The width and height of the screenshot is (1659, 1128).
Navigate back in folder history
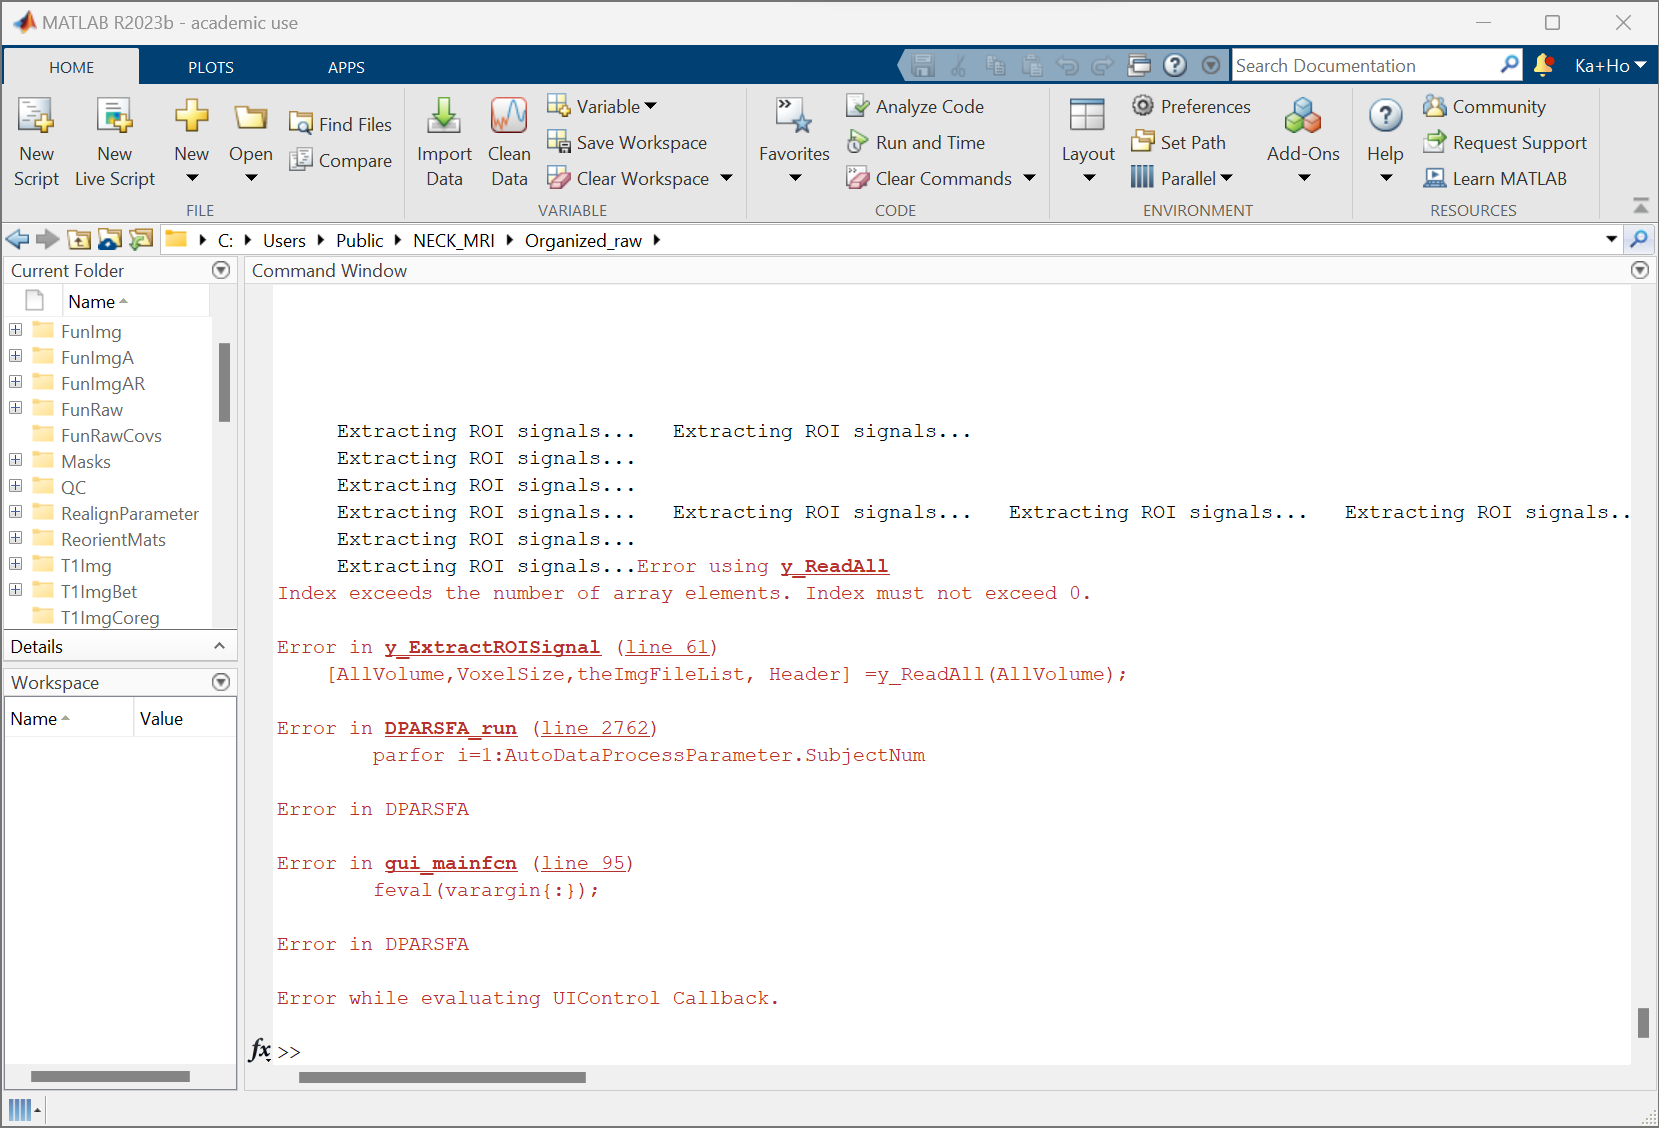tap(17, 239)
